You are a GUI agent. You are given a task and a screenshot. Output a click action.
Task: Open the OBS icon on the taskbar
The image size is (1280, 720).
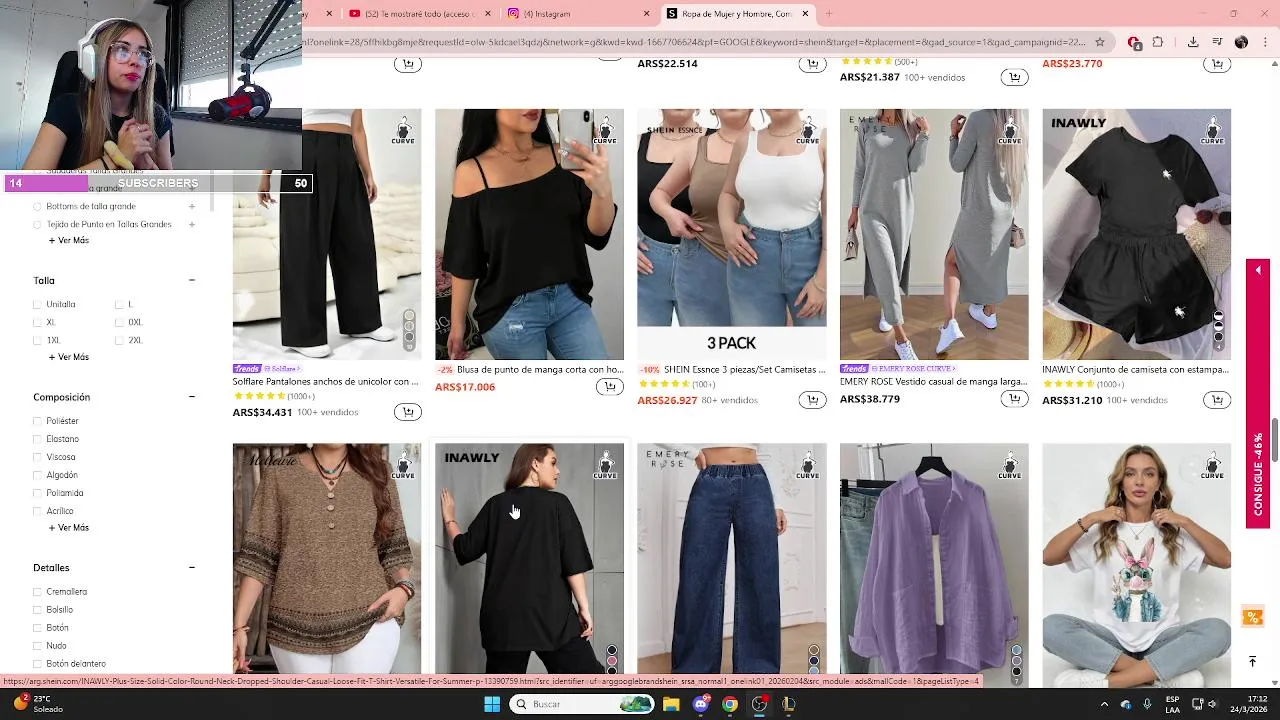760,704
